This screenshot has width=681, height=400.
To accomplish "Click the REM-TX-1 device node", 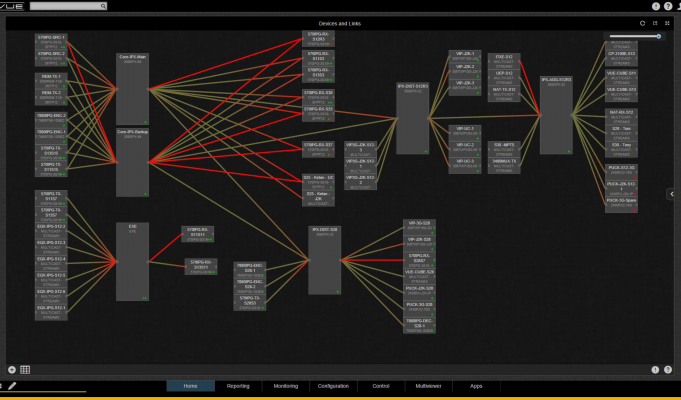I will pos(51,81).
